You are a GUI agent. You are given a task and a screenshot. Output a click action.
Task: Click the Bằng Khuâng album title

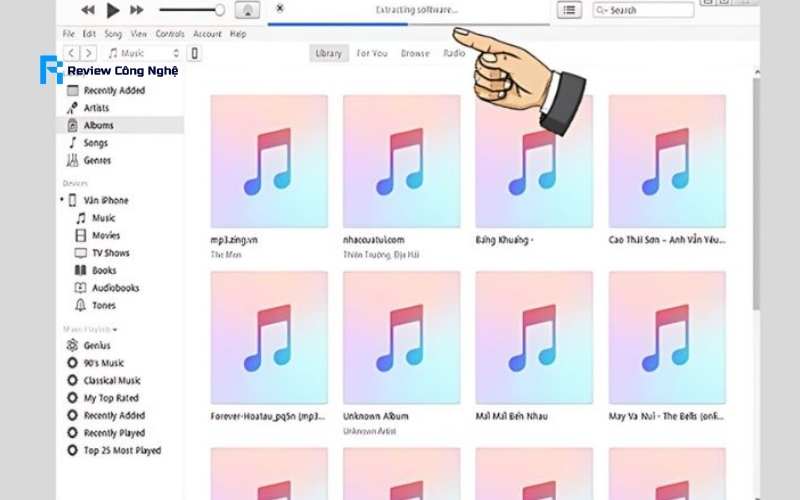click(504, 240)
